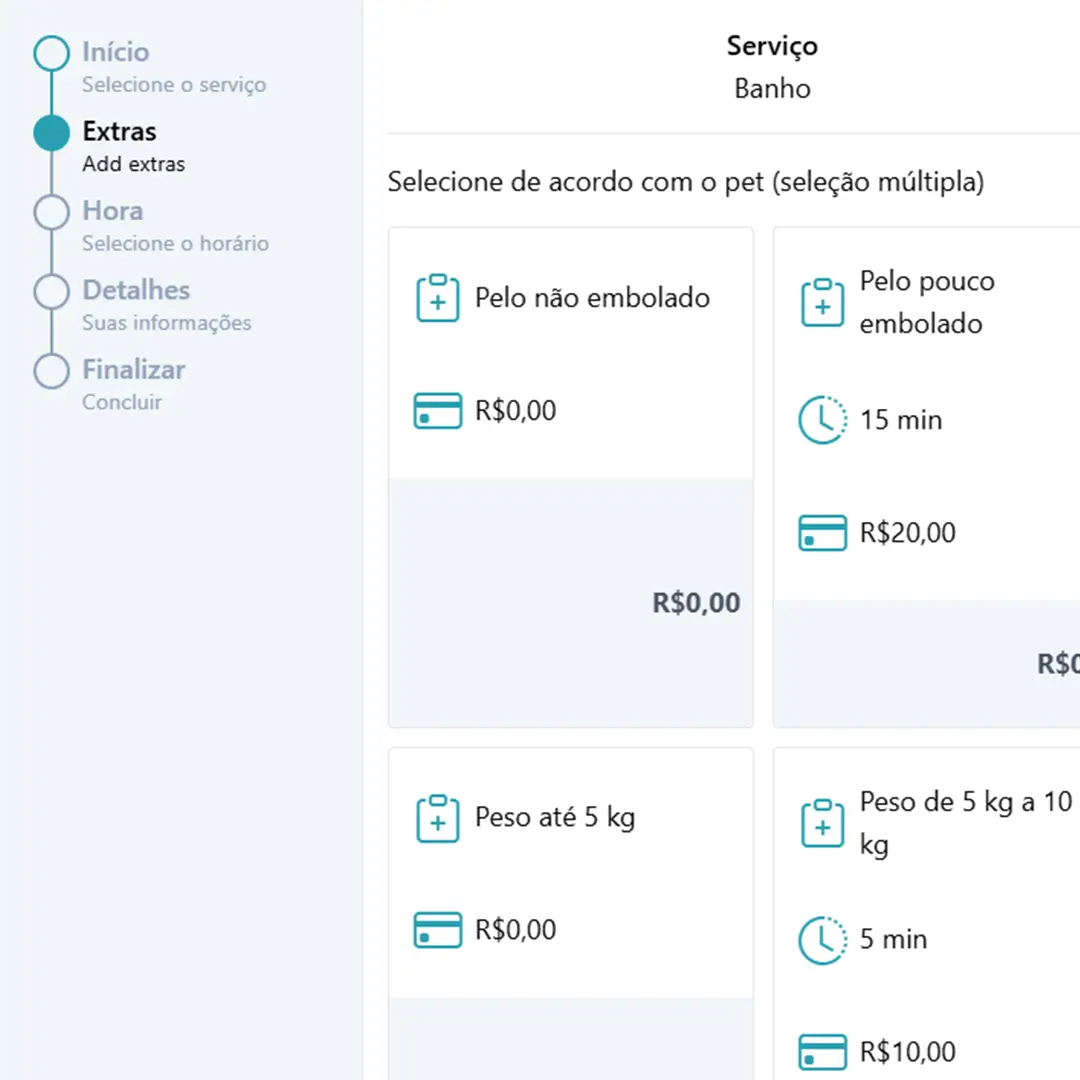Select the Peso até 5 kg extra
1080x1080 pixels.
pos(570,913)
